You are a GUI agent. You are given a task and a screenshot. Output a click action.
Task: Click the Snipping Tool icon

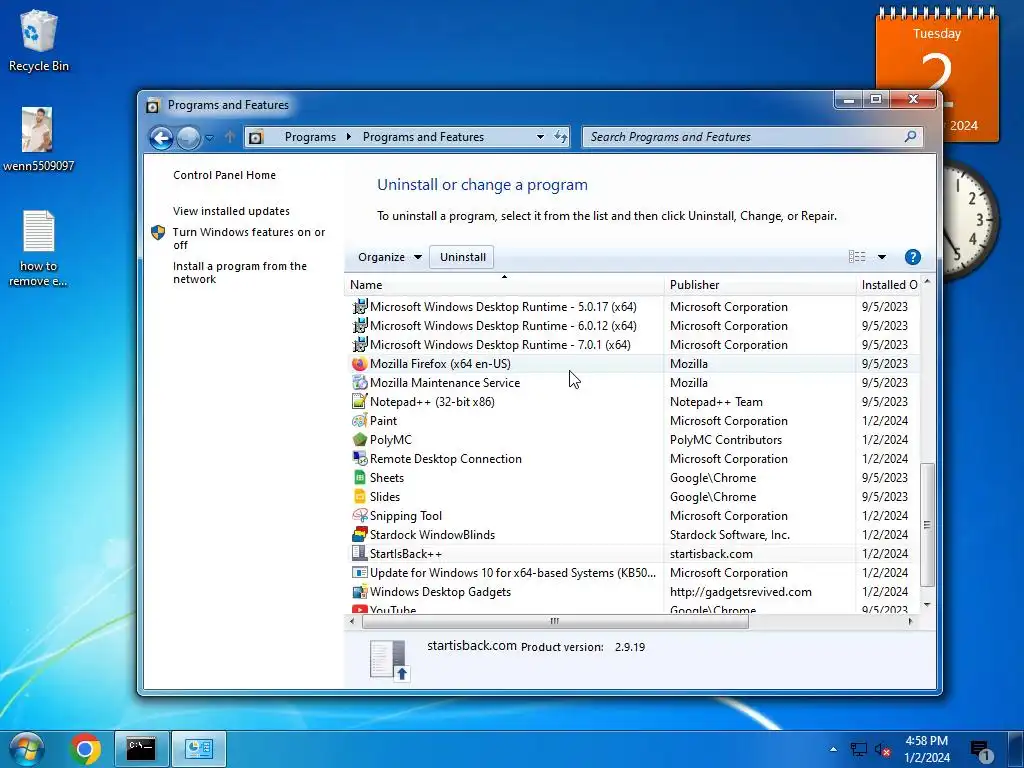pyautogui.click(x=359, y=515)
